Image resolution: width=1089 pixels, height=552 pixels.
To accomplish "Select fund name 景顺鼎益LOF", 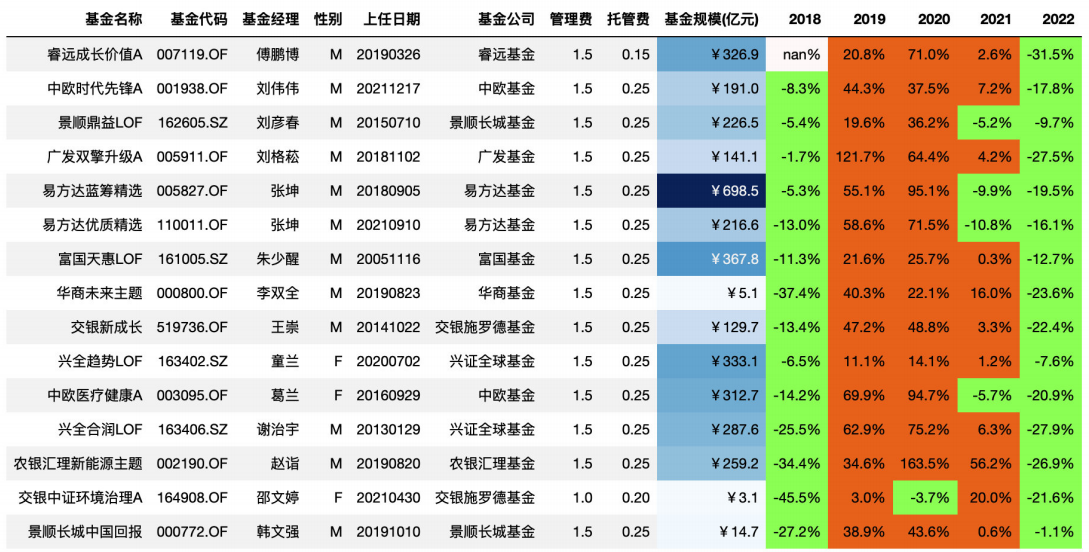I will point(101,122).
